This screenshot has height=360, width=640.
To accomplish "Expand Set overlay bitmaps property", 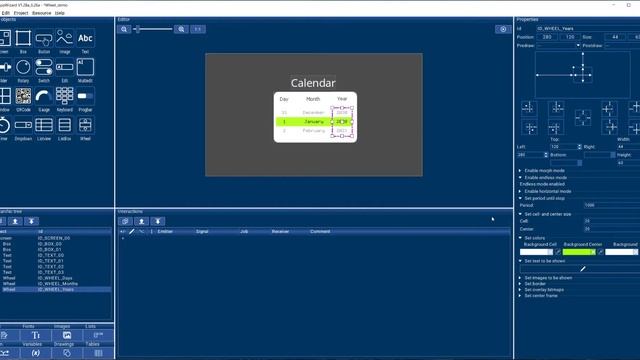I will click(520, 290).
